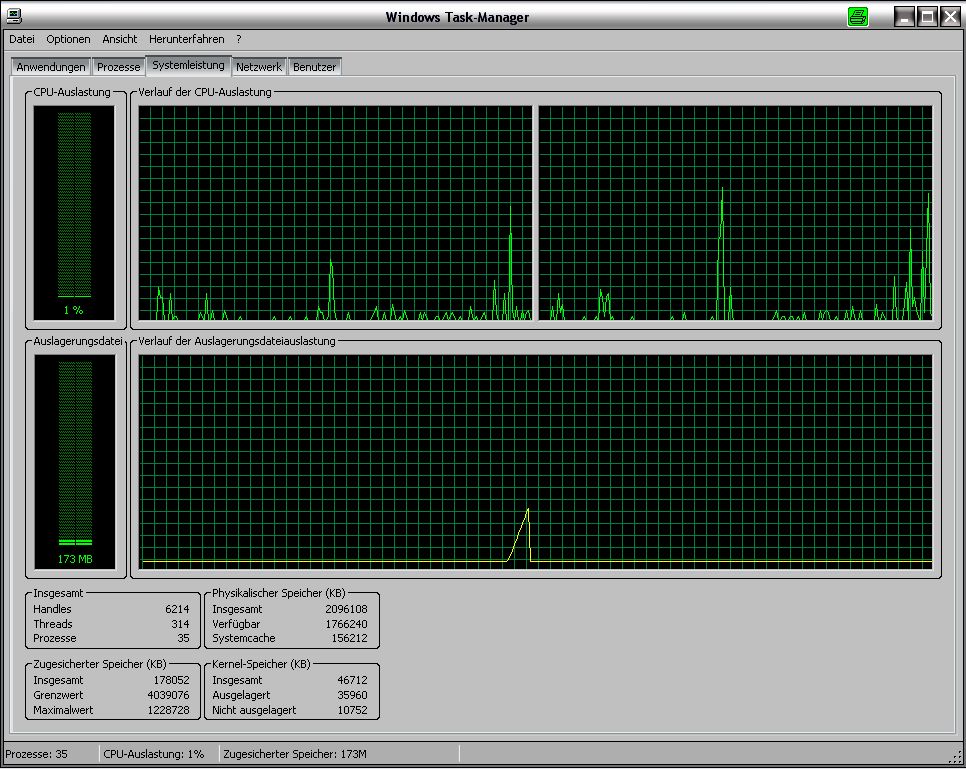
Task: Click the Handles label
Action: pyautogui.click(x=52, y=609)
